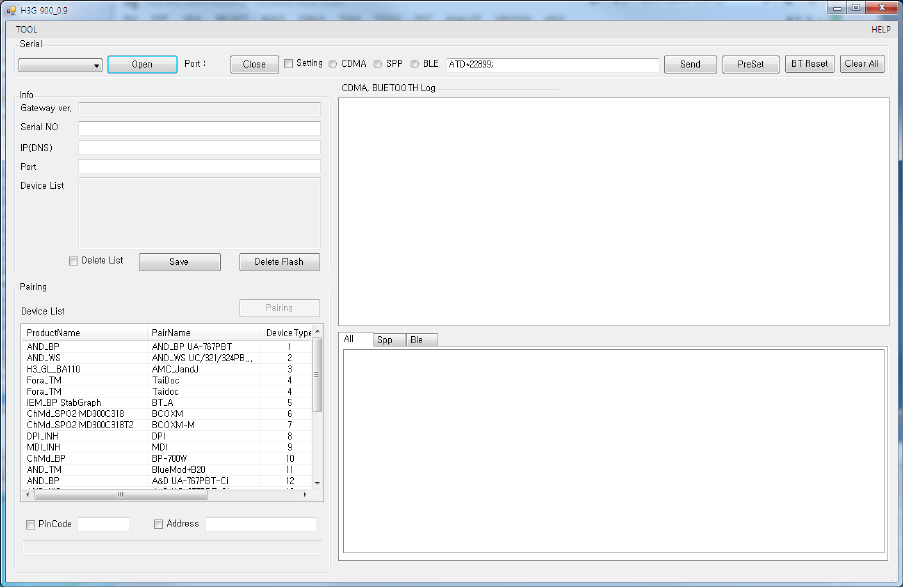Click the Pairing button

[279, 308]
